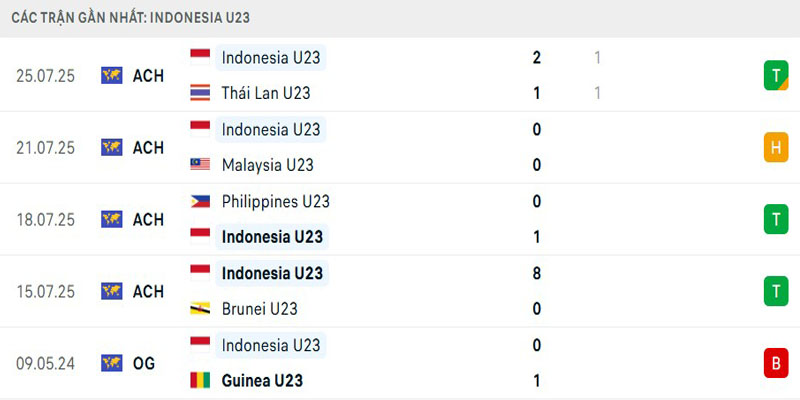Click the Brunei flag icon
Screen dimensions: 800x400
click(200, 309)
